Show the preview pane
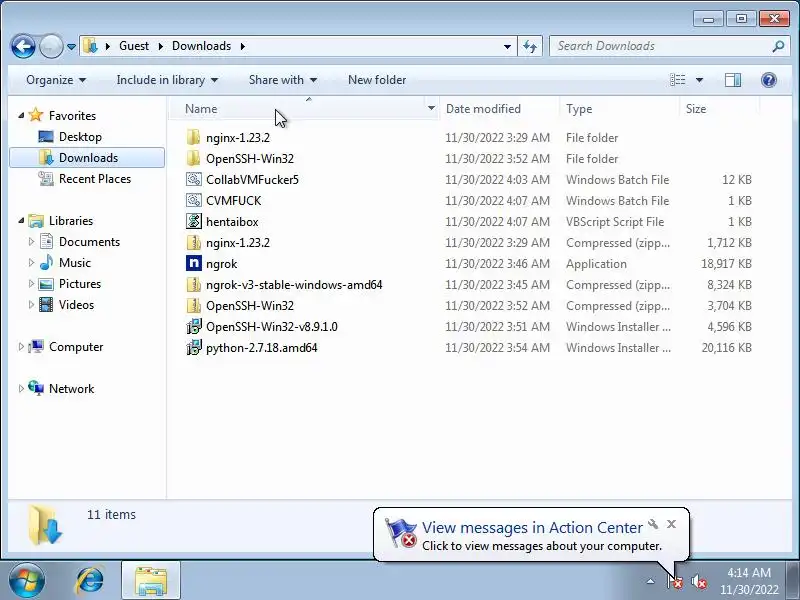This screenshot has width=800, height=600. pyautogui.click(x=733, y=80)
